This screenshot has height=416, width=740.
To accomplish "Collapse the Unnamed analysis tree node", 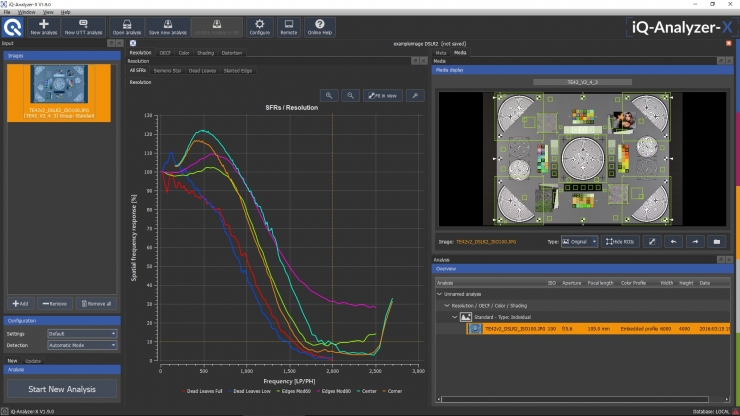I will (440, 294).
